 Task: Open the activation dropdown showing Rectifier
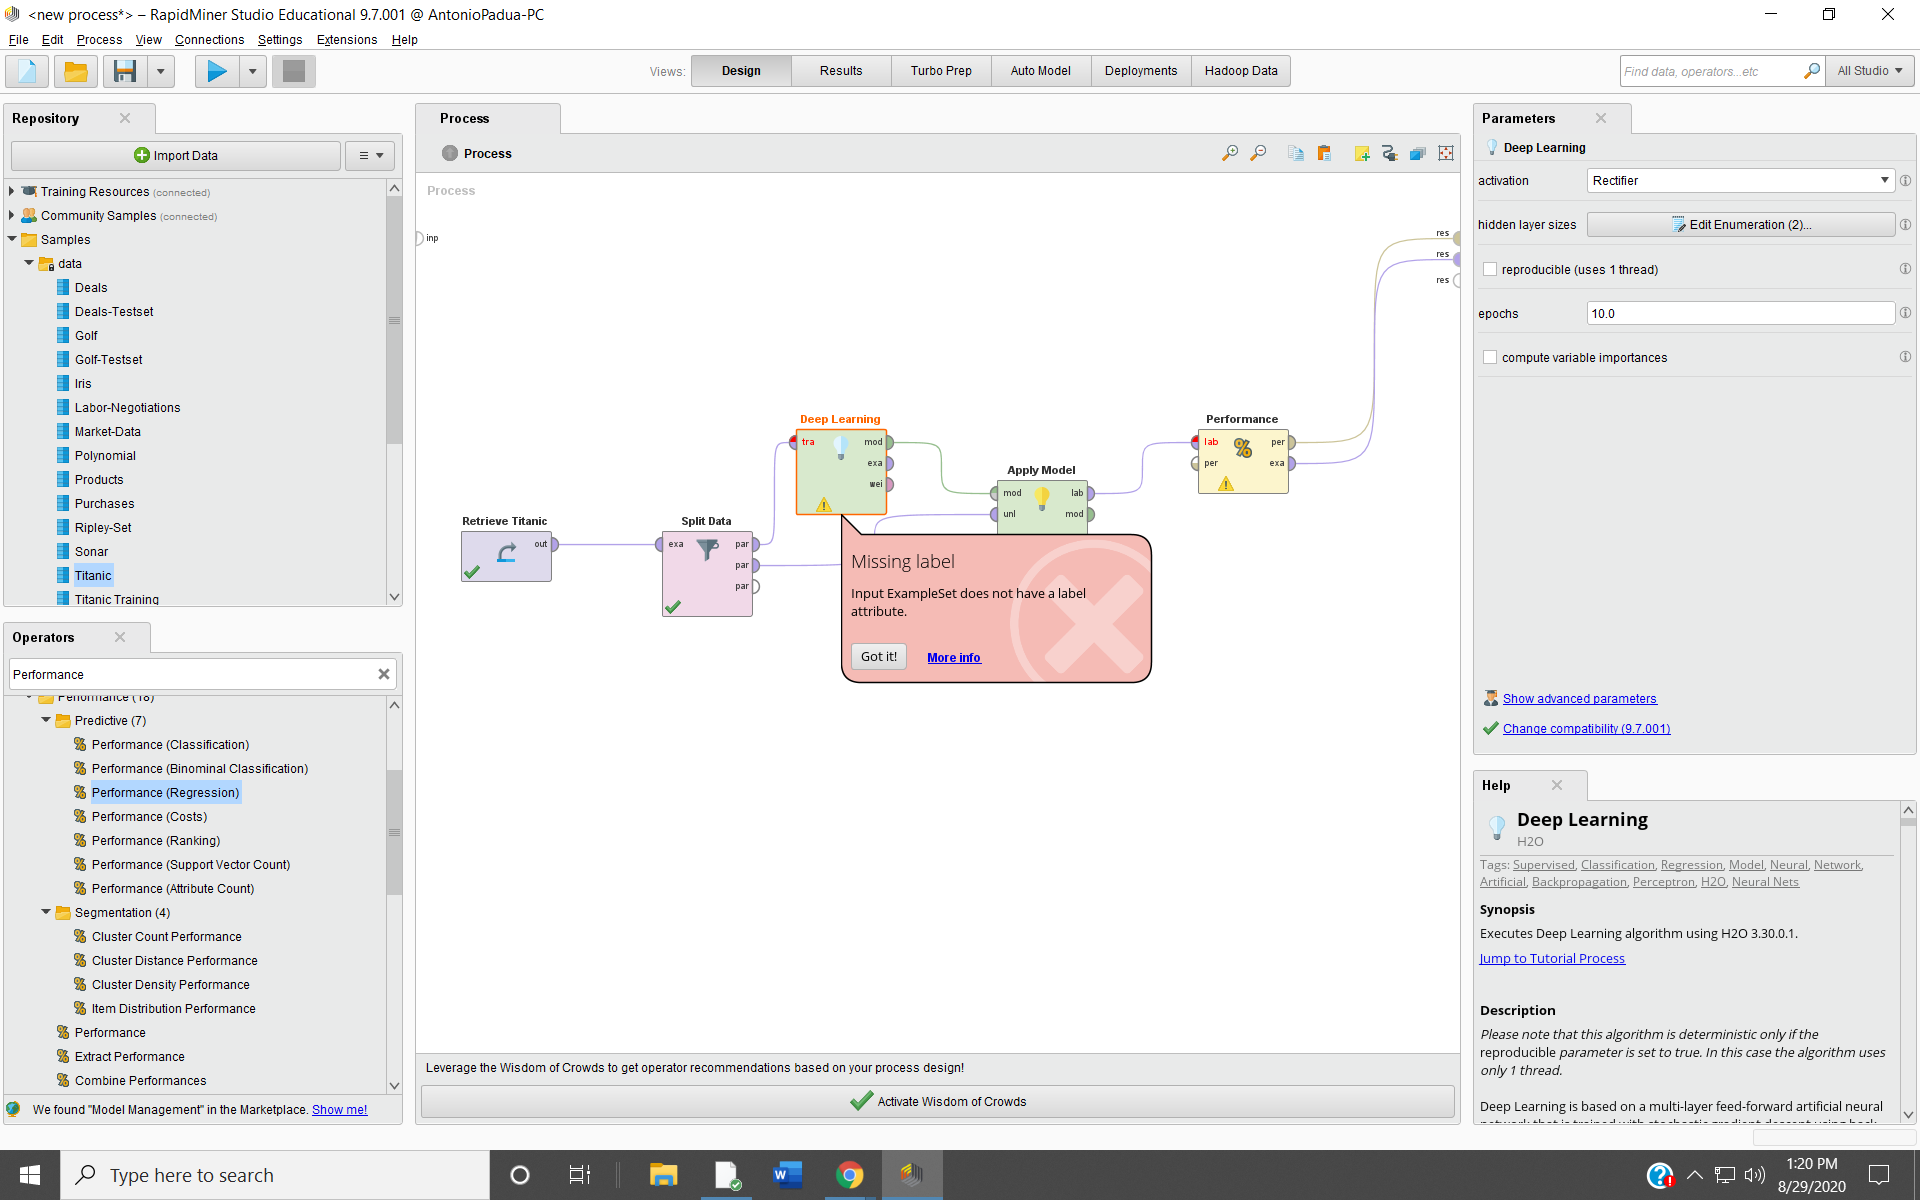pos(1740,181)
